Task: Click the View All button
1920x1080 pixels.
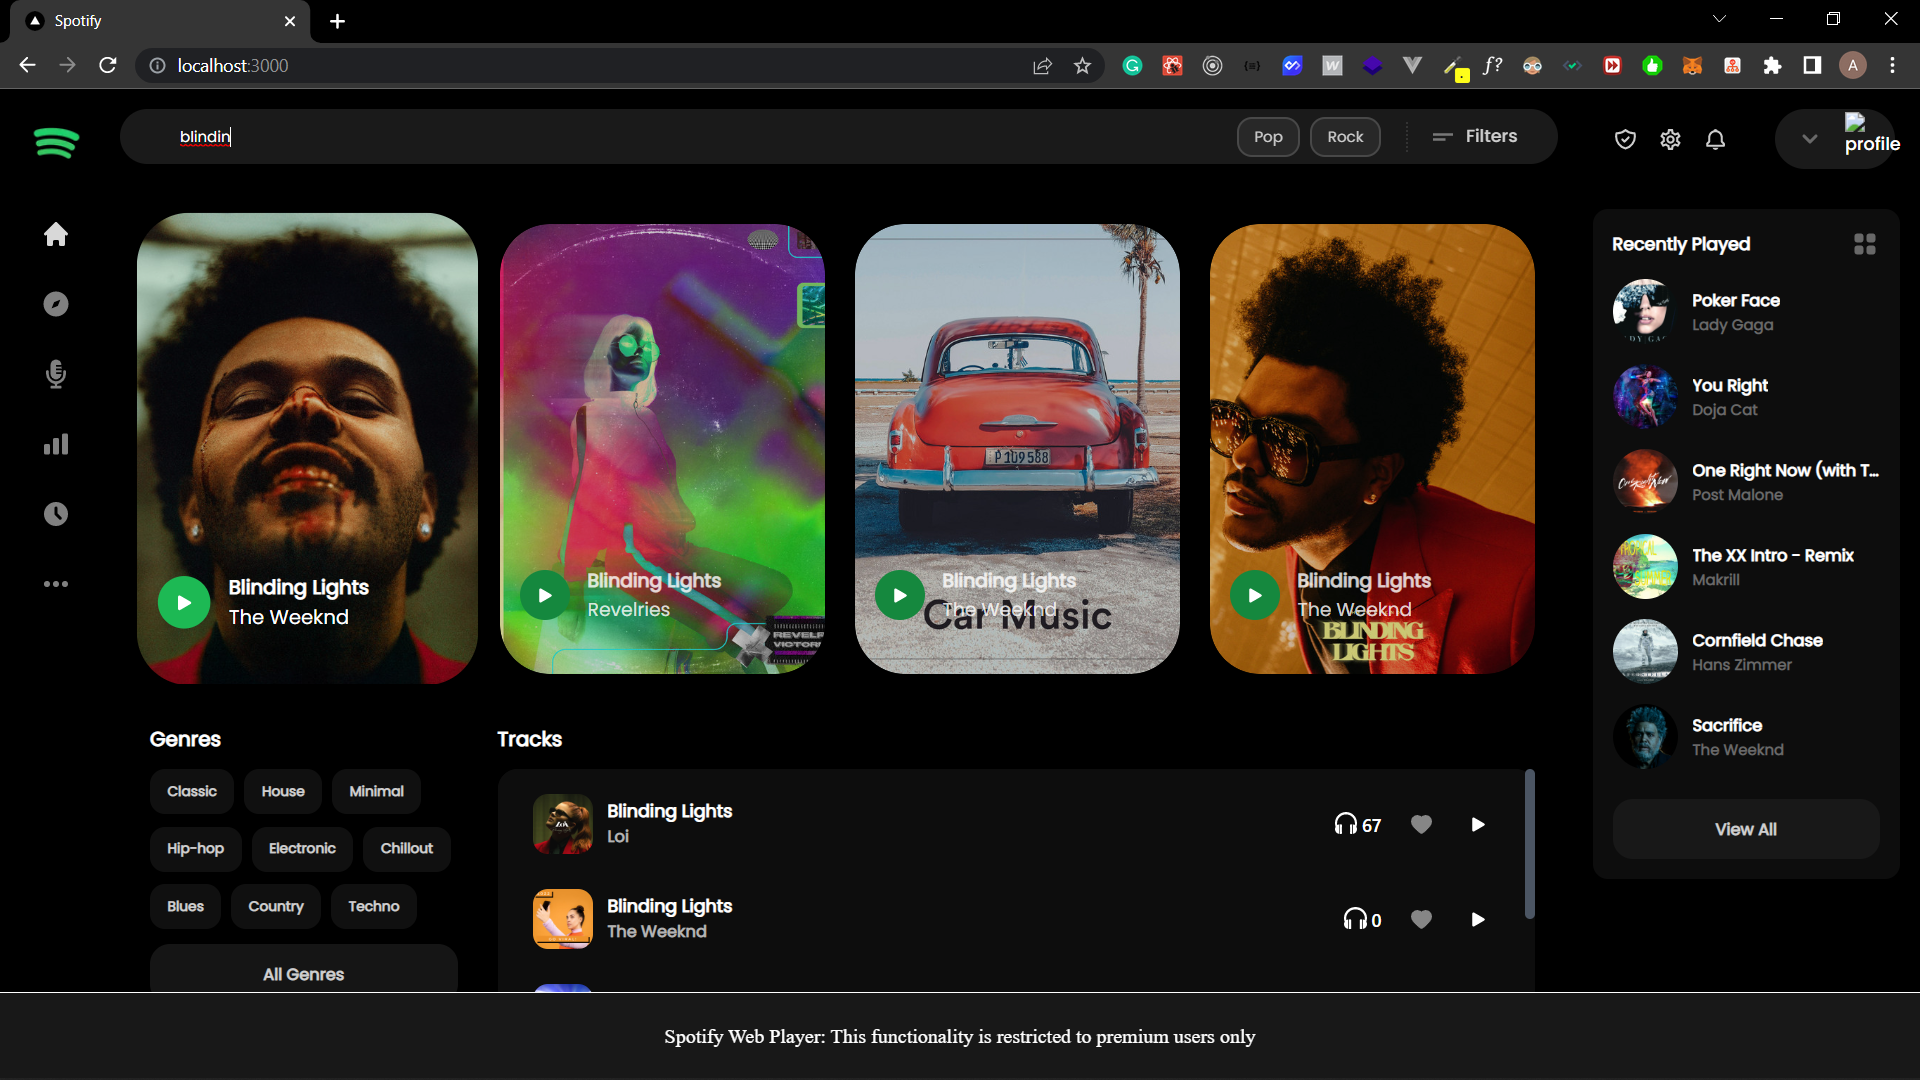Action: (x=1745, y=829)
